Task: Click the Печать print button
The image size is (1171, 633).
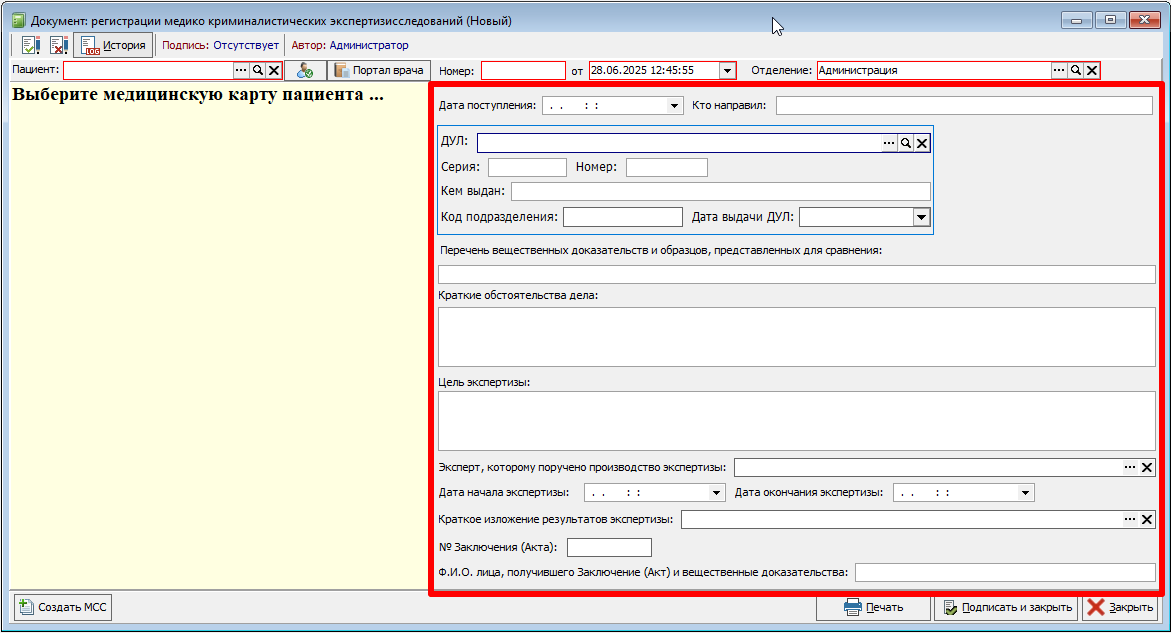Action: click(874, 608)
